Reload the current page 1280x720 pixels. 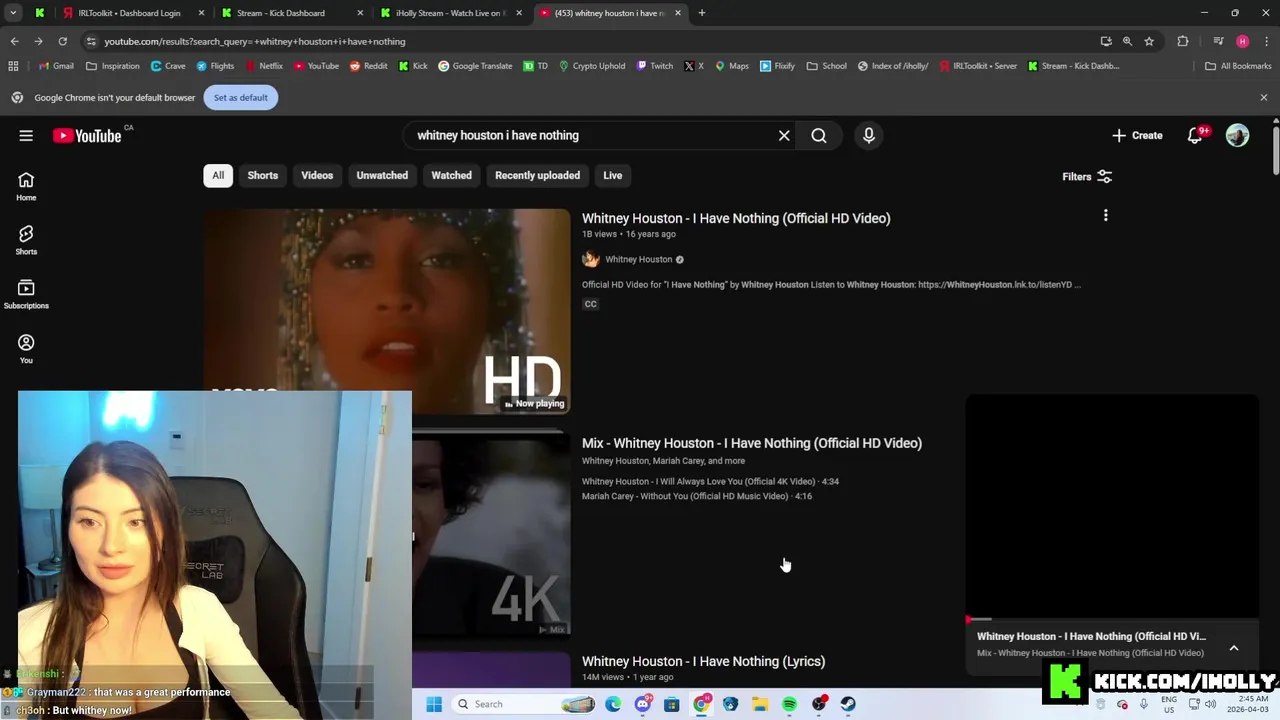62,41
